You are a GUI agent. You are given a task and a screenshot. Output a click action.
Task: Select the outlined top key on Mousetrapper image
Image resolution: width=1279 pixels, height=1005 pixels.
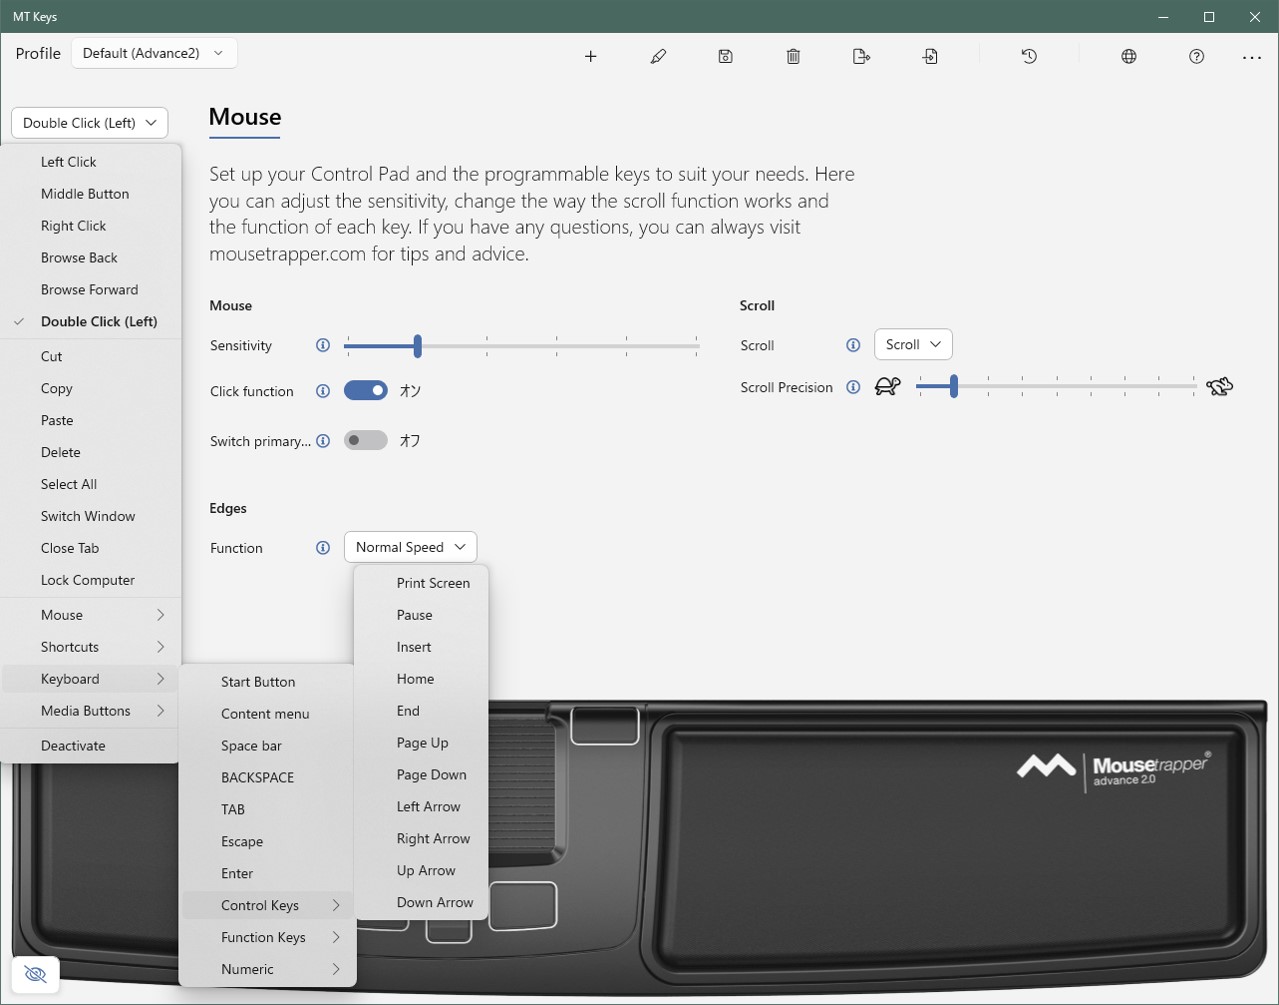[x=605, y=726]
